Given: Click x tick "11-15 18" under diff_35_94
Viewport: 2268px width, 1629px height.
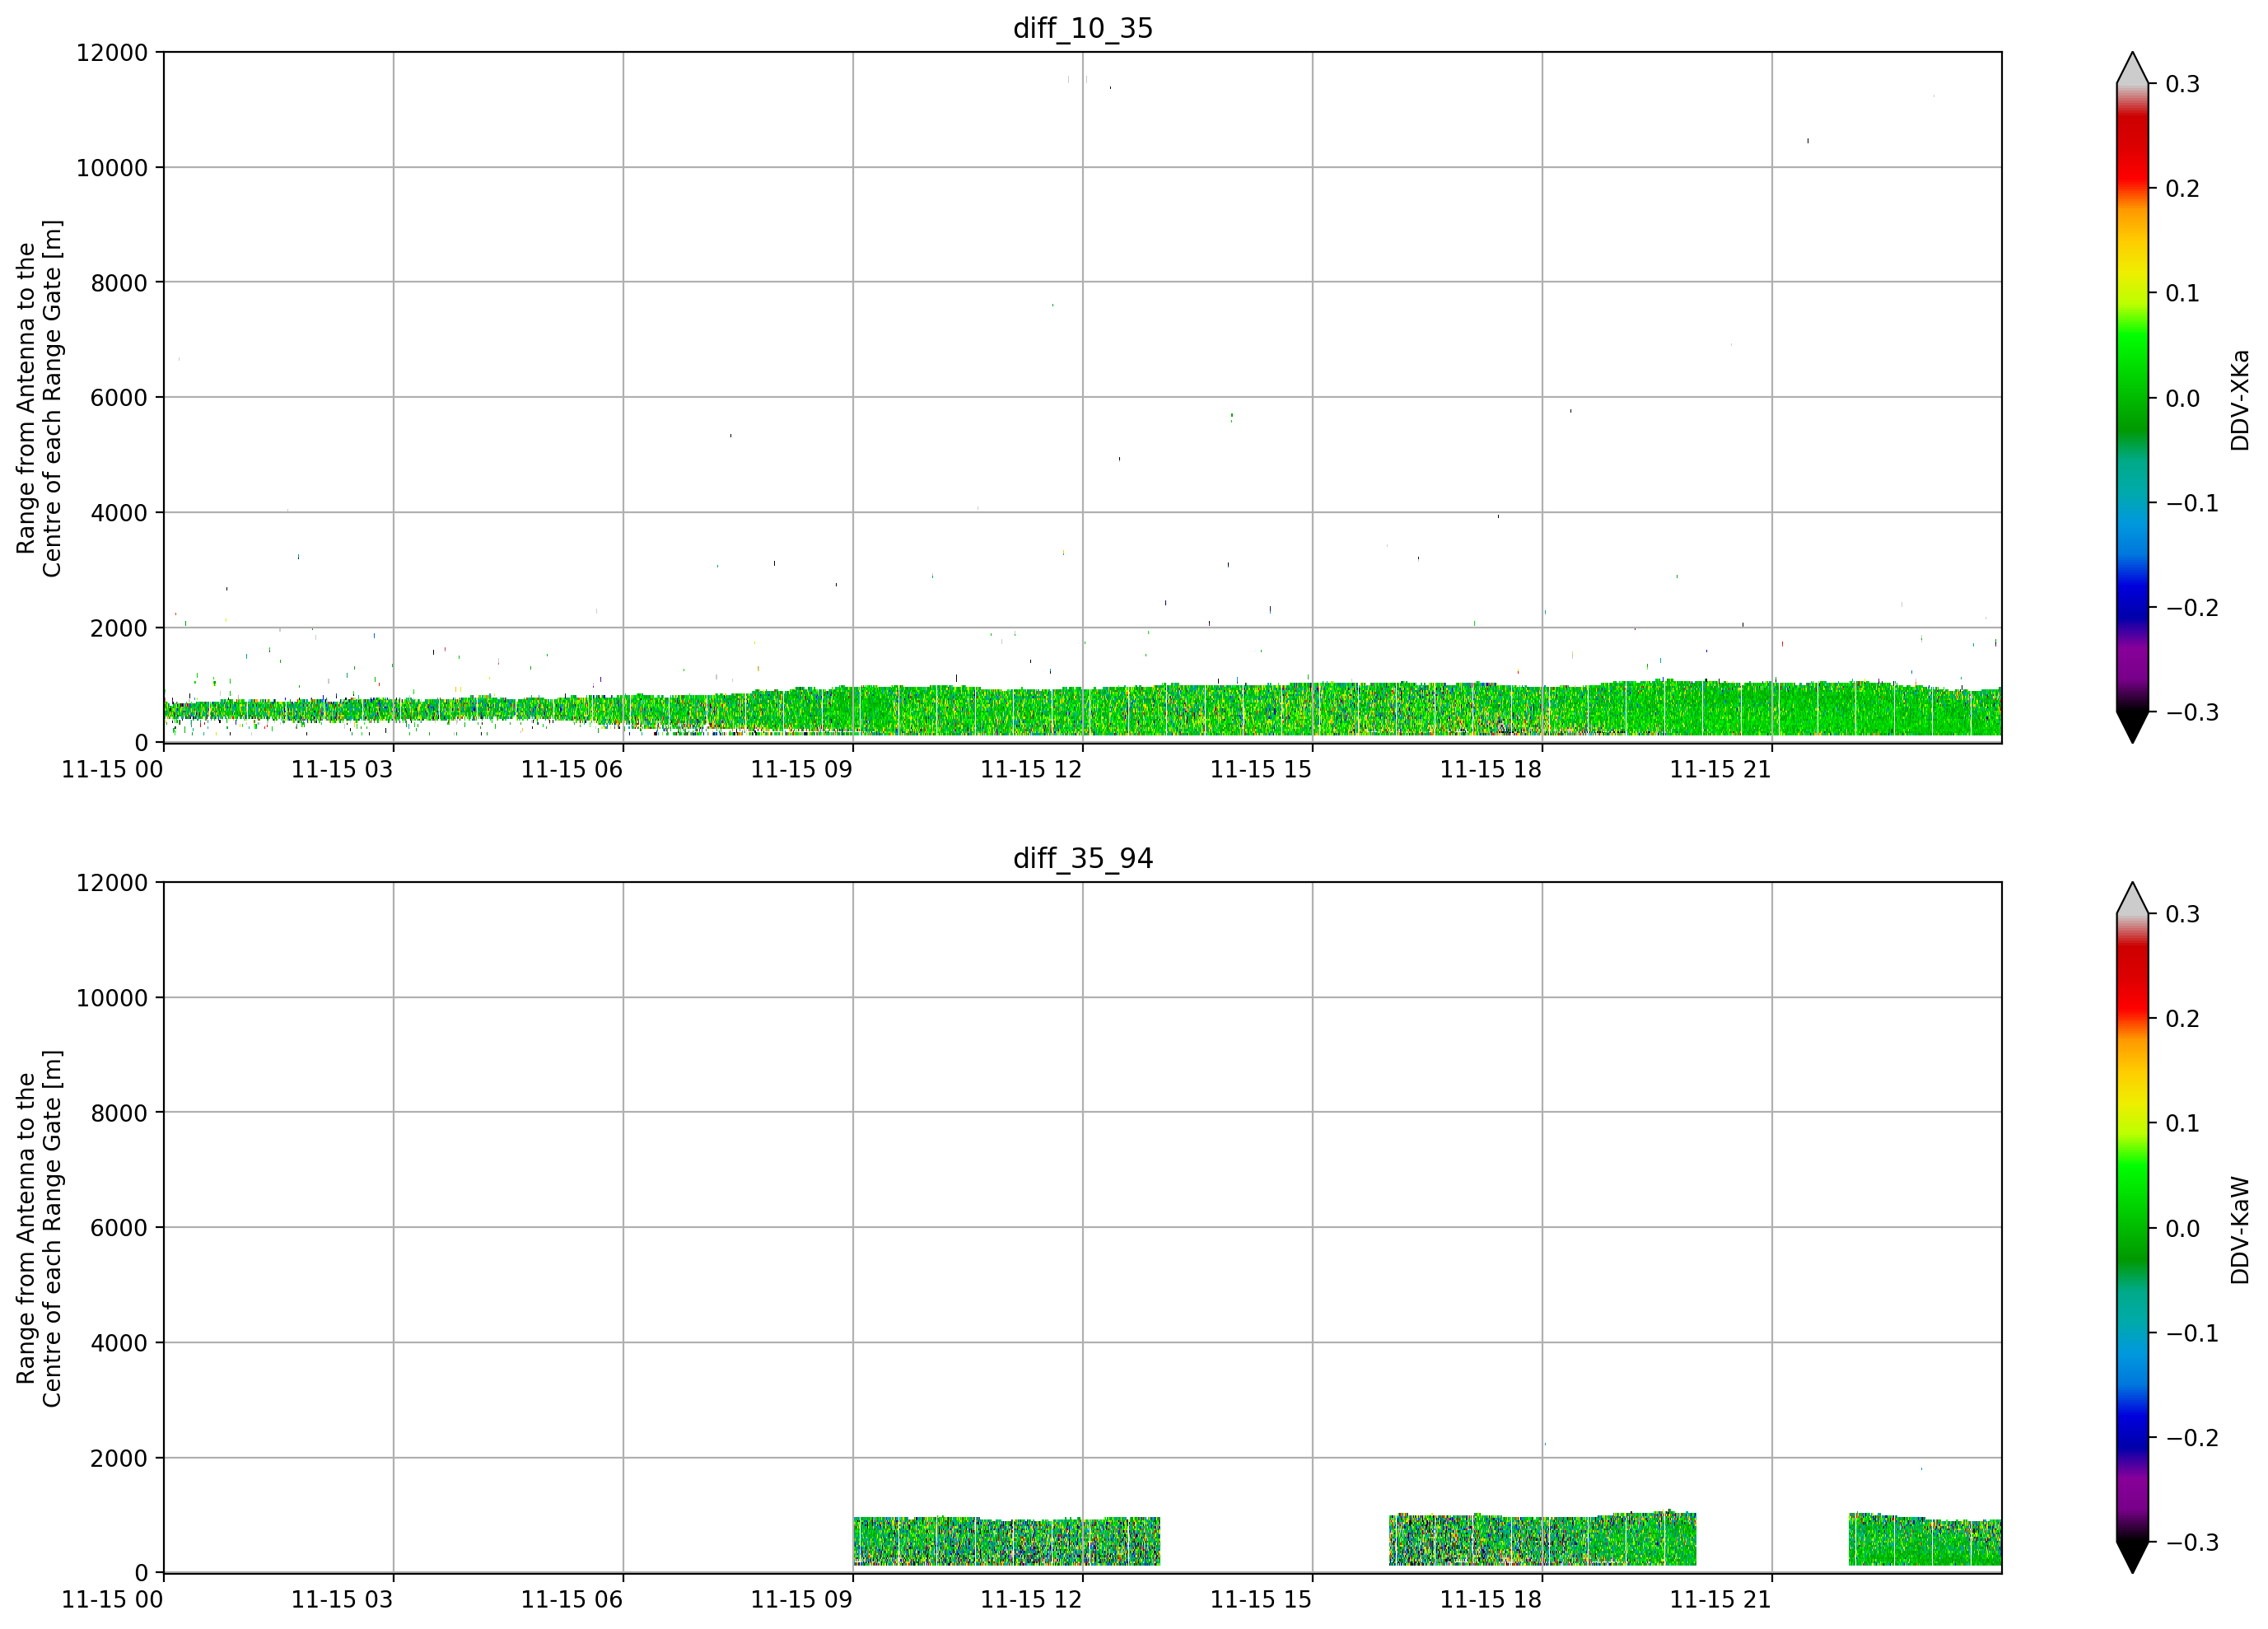Looking at the screenshot, I should 1491,1599.
